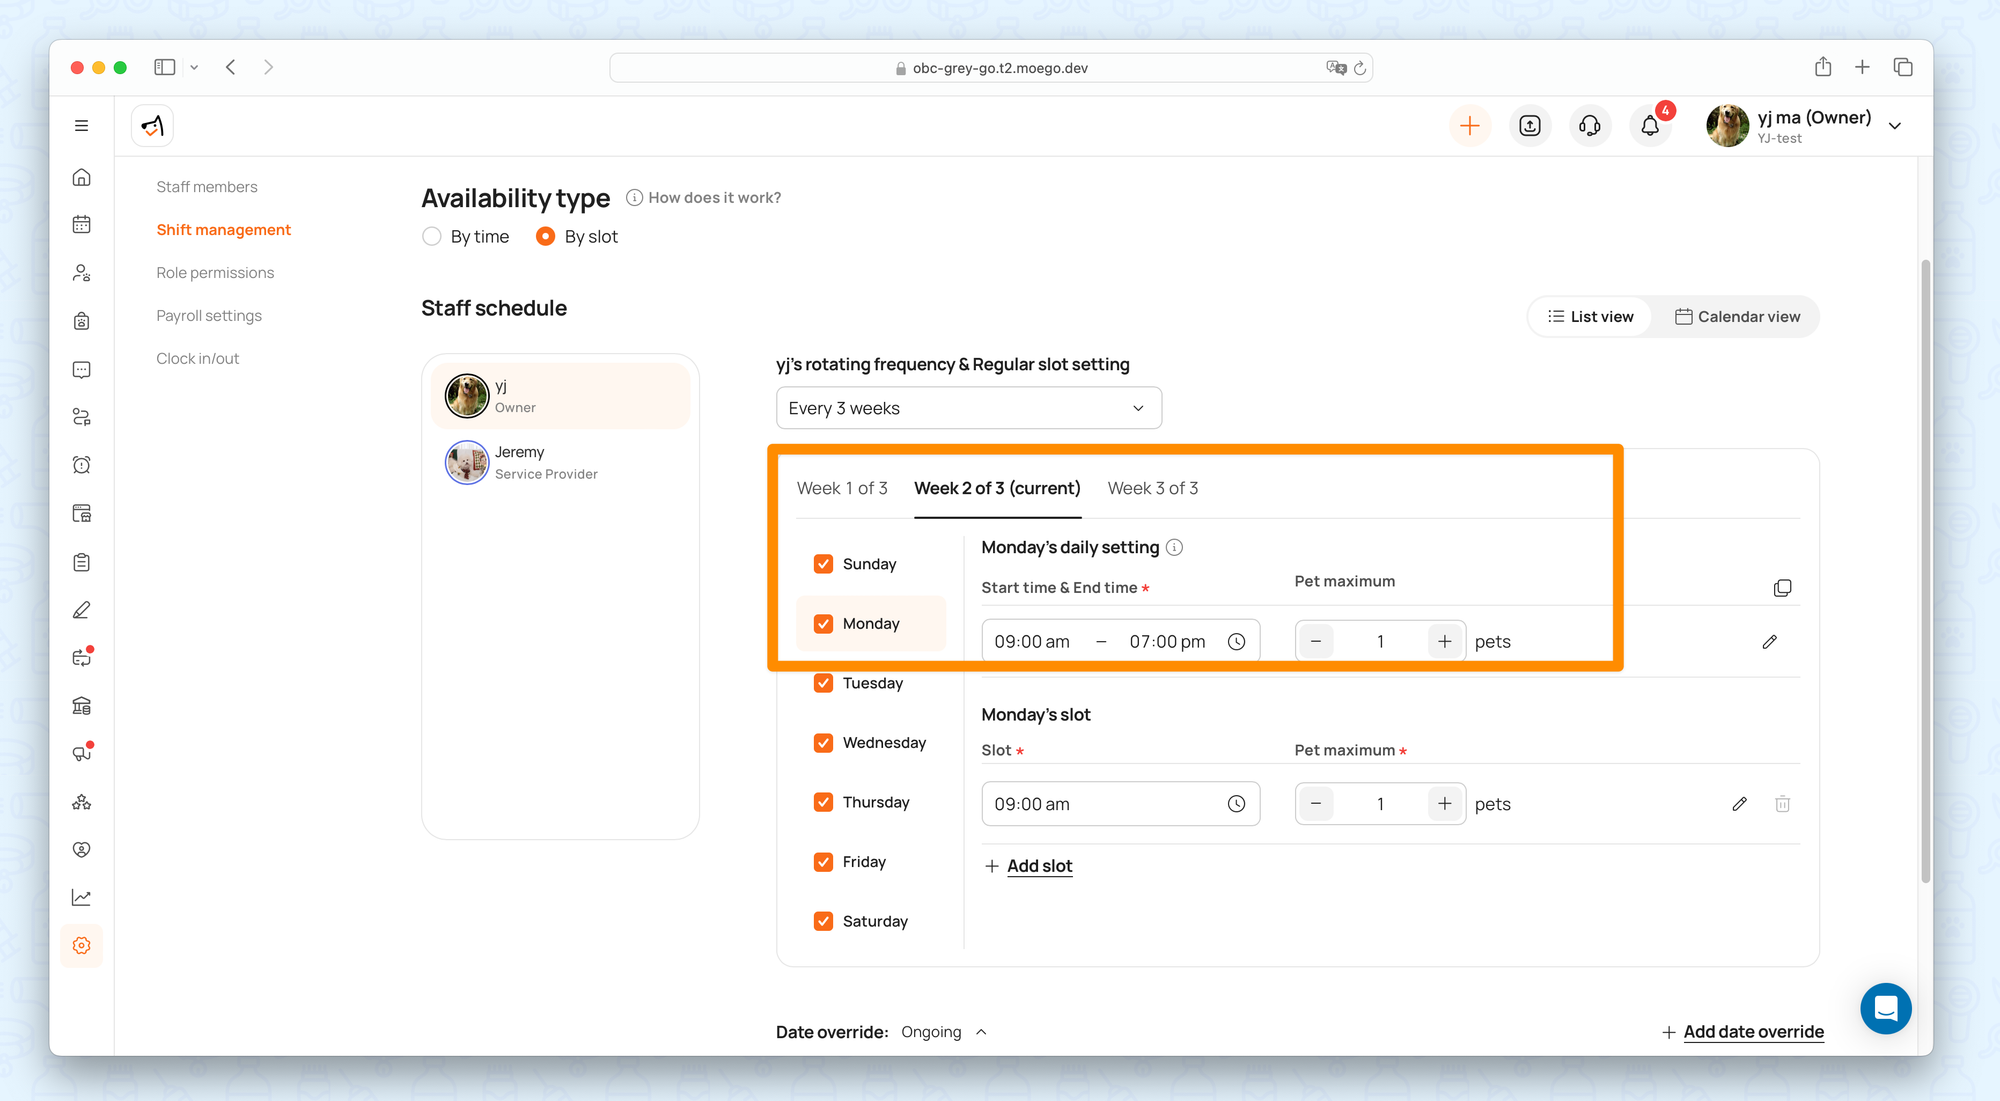Viewport: 2000px width, 1101px height.
Task: Click the settings gear in sidebar
Action: pos(82,945)
